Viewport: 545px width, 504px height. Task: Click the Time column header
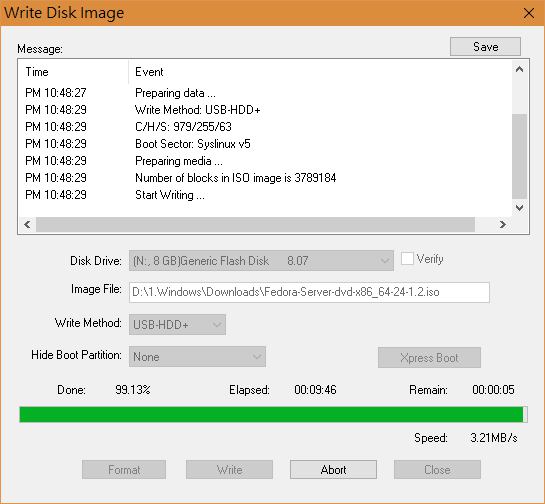[x=74, y=72]
